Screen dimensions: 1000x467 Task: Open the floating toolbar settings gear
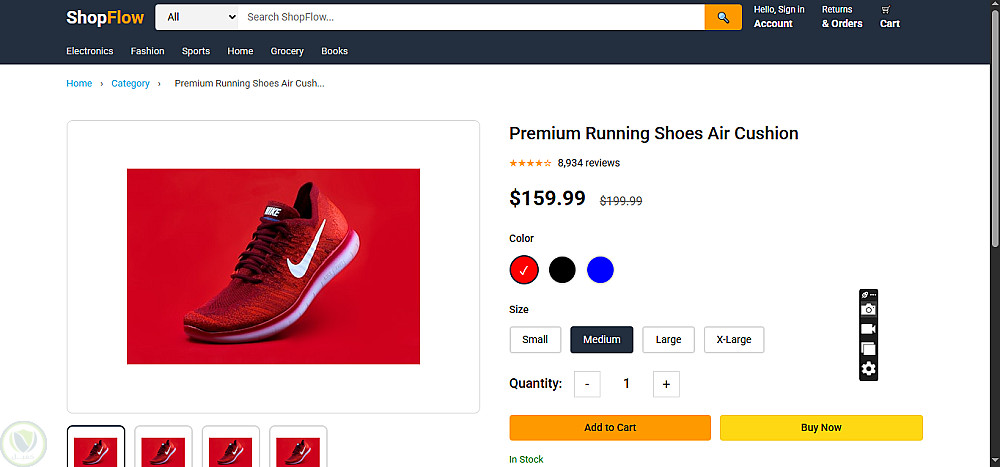[868, 369]
